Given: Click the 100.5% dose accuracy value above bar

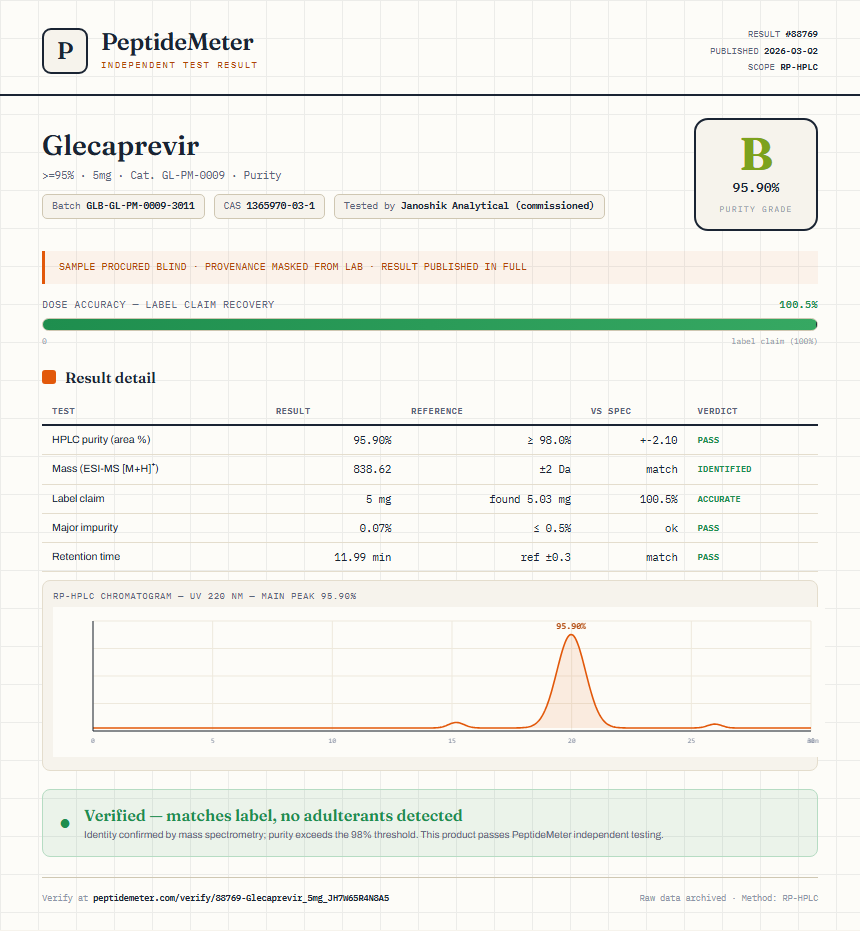Looking at the screenshot, I should (x=798, y=305).
